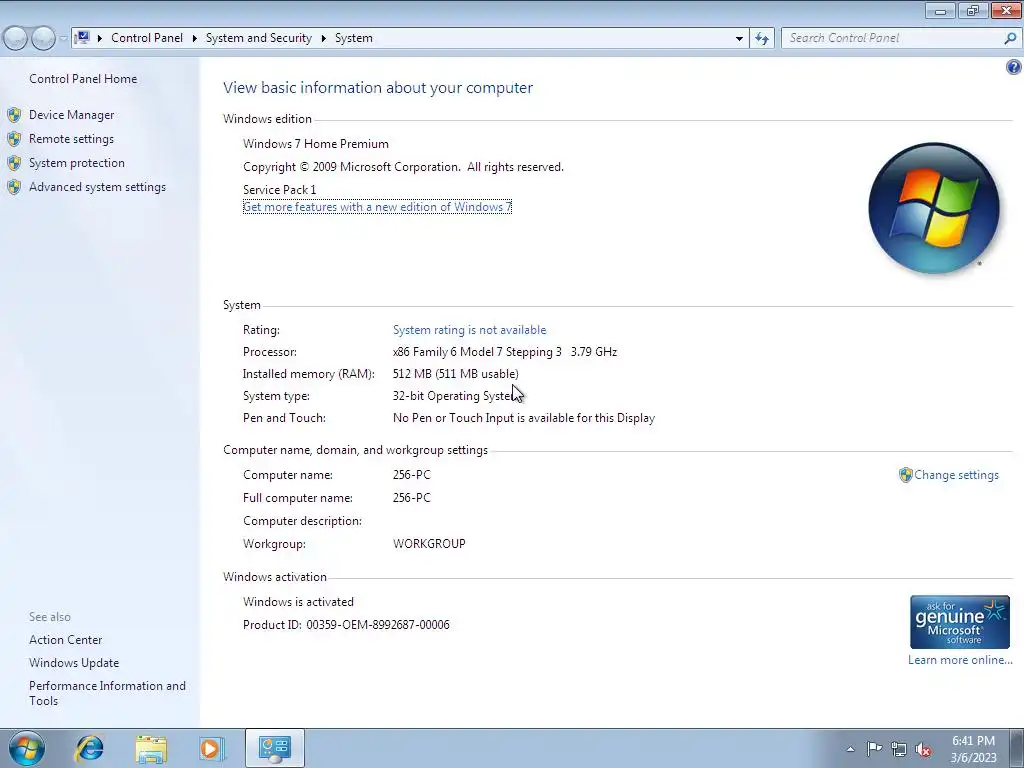Click the 'Service Pack 1' text
Image resolution: width=1024 pixels, height=768 pixels.
tap(280, 189)
